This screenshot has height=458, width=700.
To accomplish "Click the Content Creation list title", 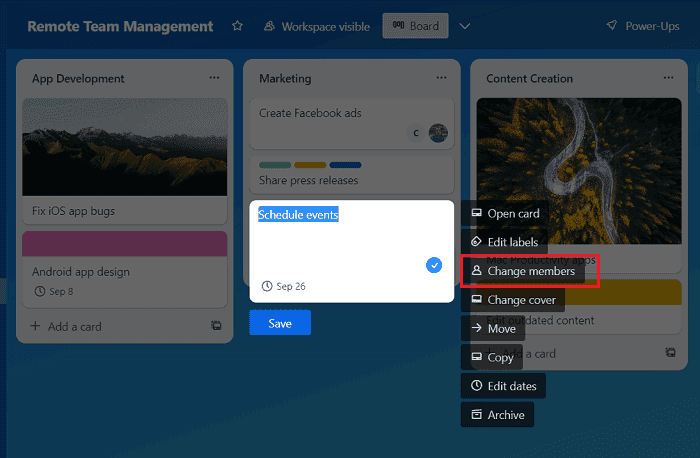I will coord(529,79).
